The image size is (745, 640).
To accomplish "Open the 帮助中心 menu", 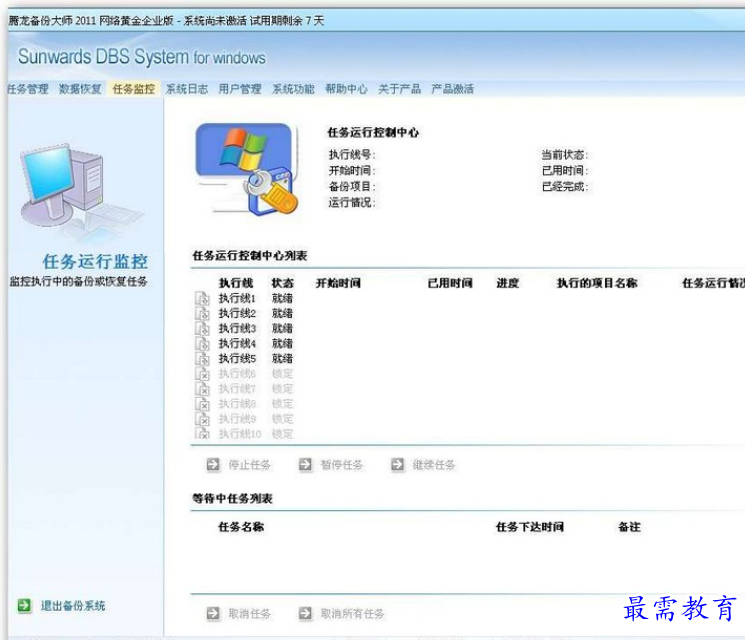I will [346, 89].
